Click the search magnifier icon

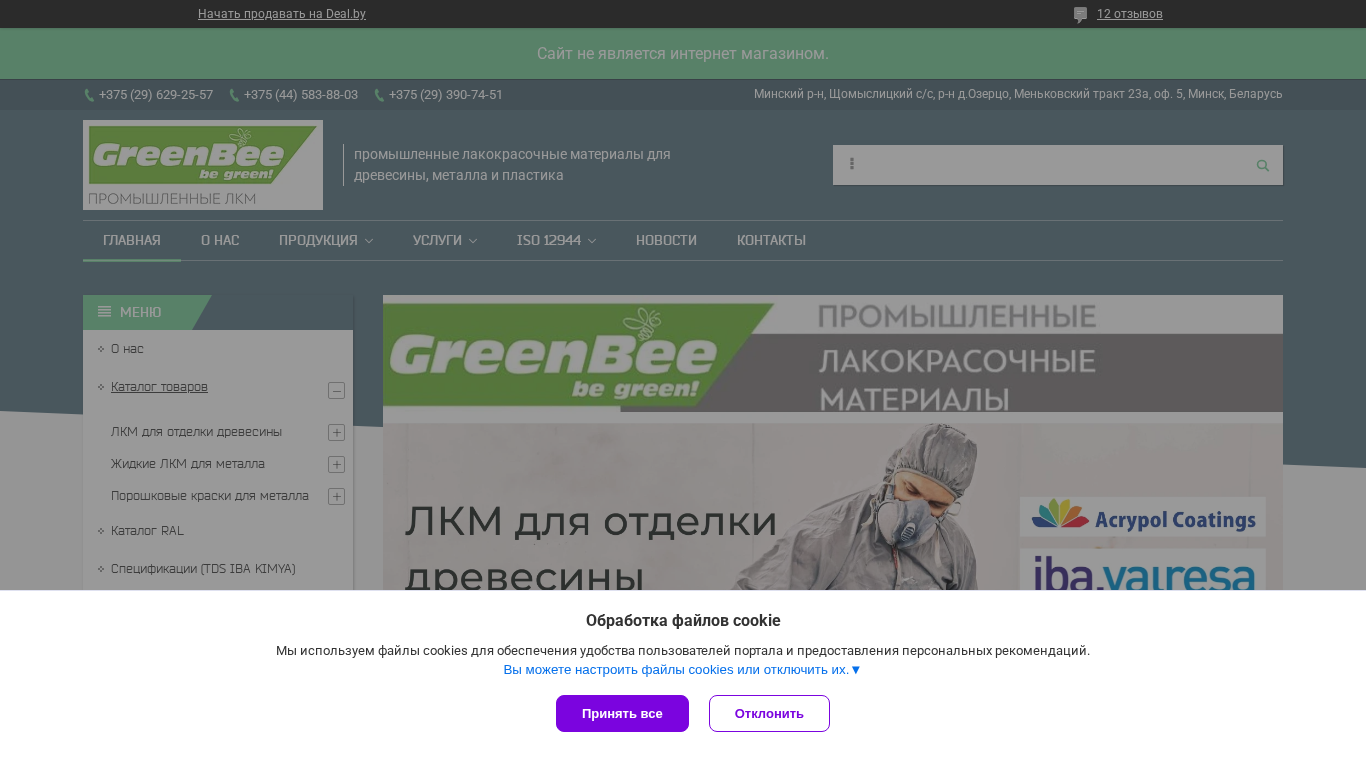(1262, 165)
